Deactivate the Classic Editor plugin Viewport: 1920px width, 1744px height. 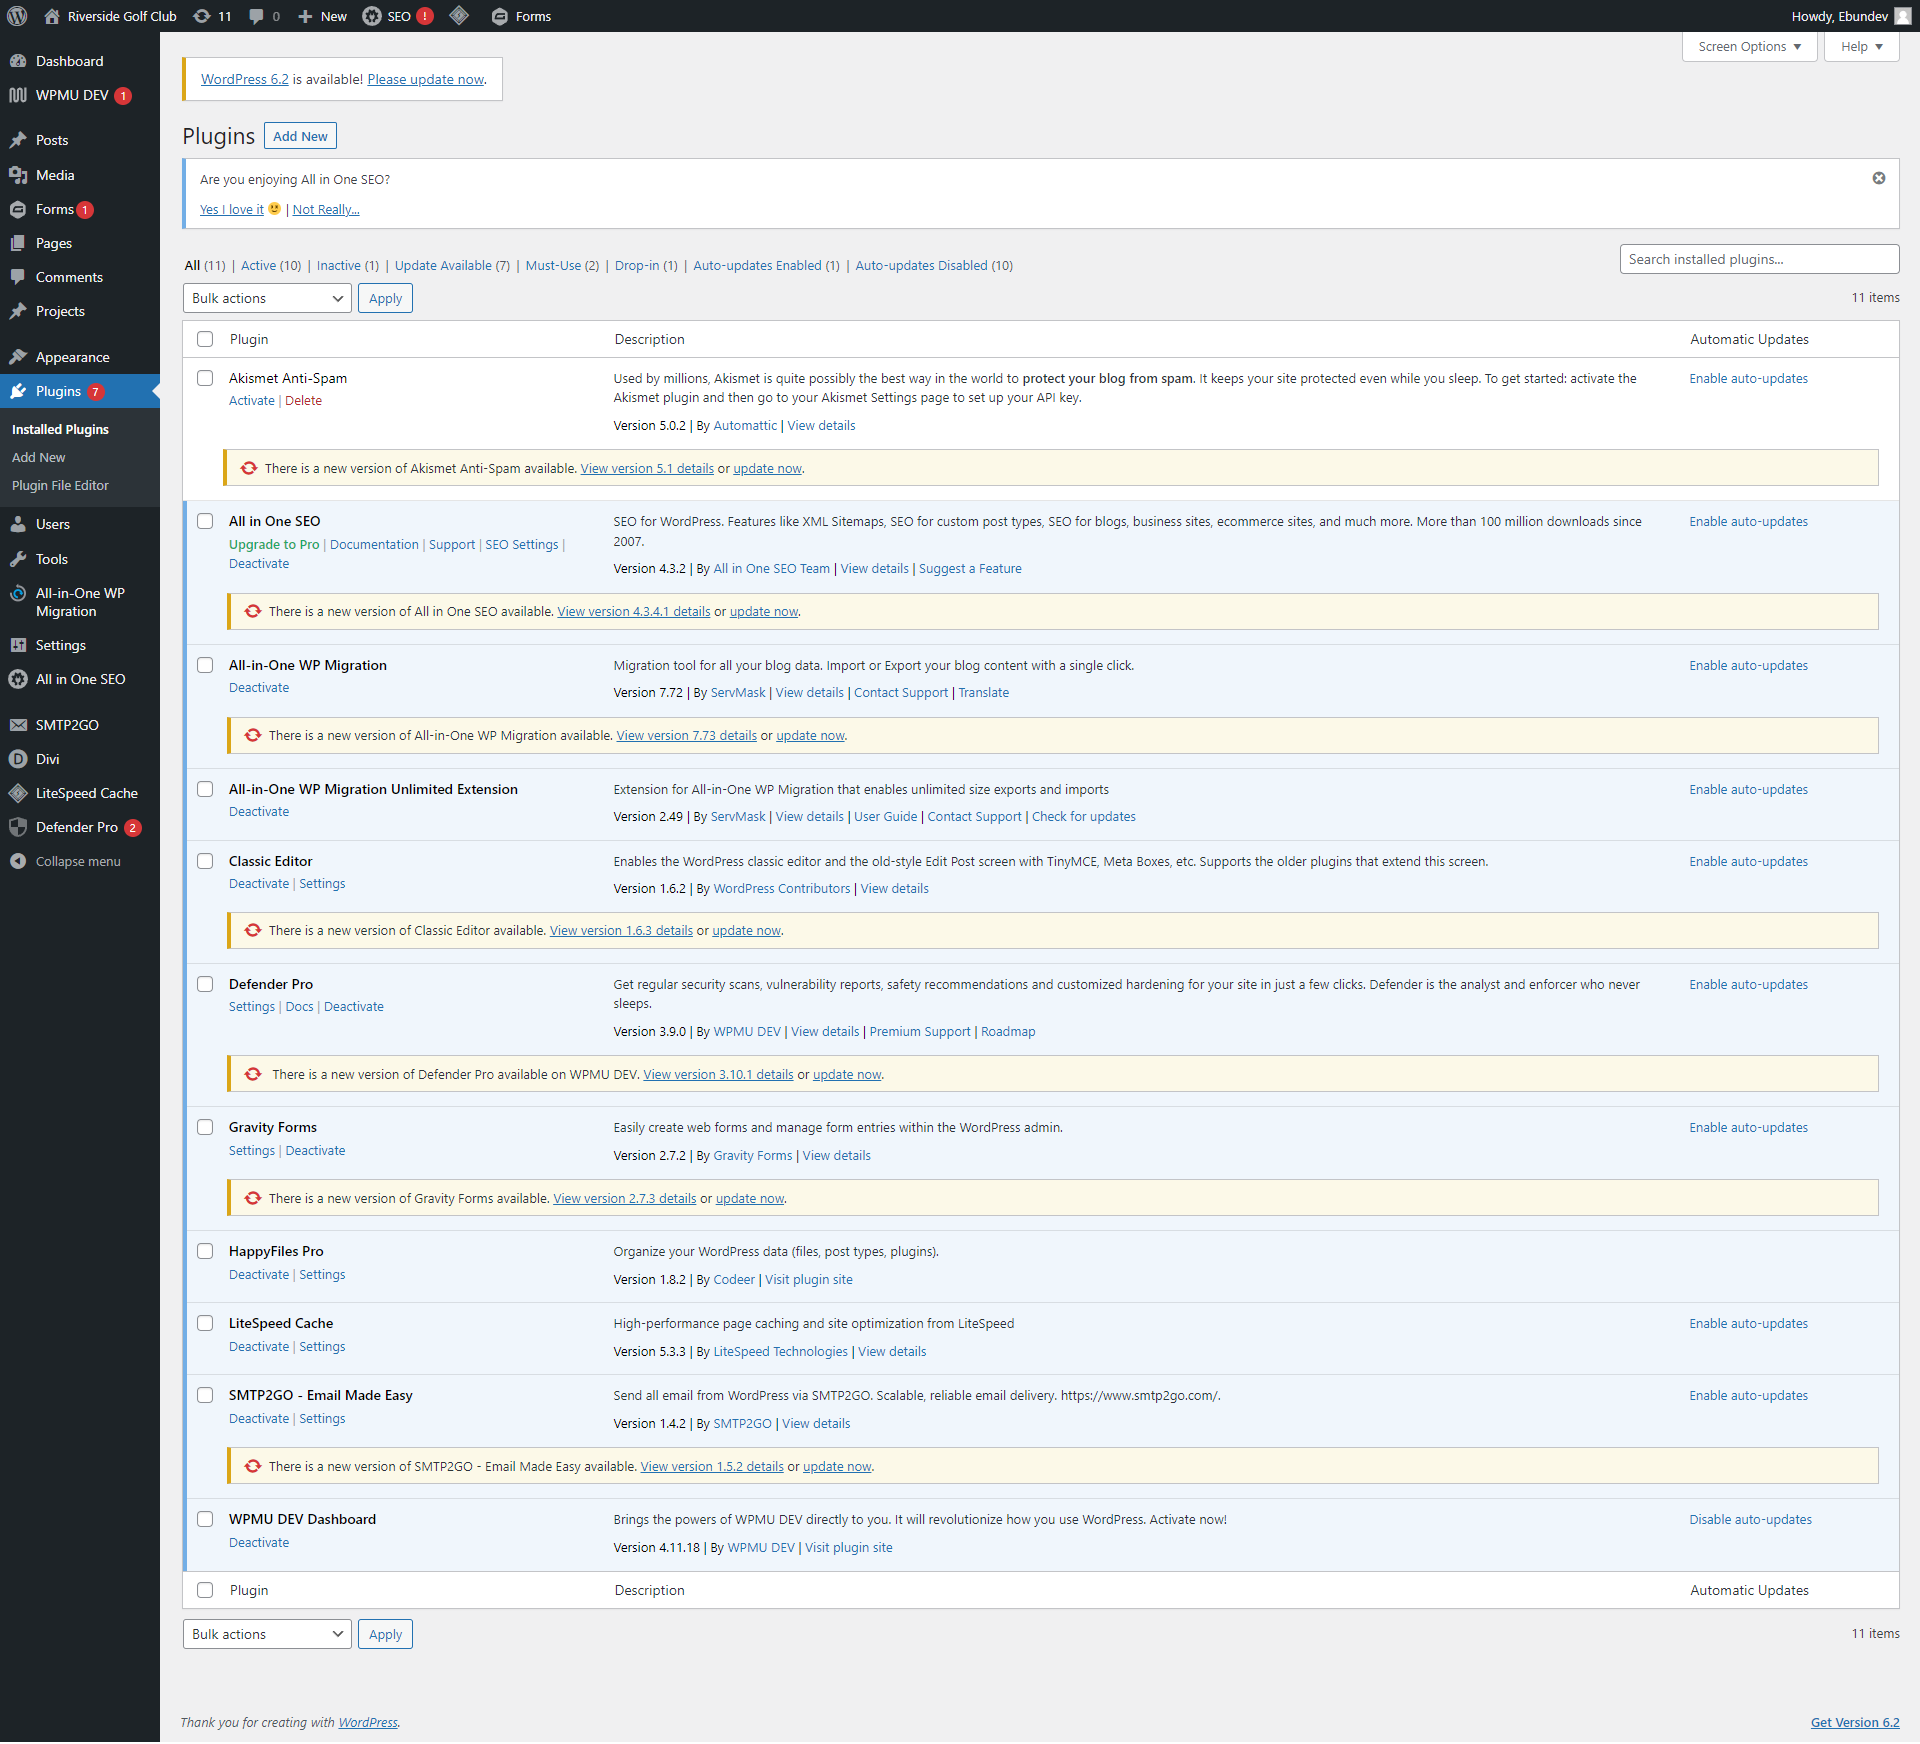point(258,884)
